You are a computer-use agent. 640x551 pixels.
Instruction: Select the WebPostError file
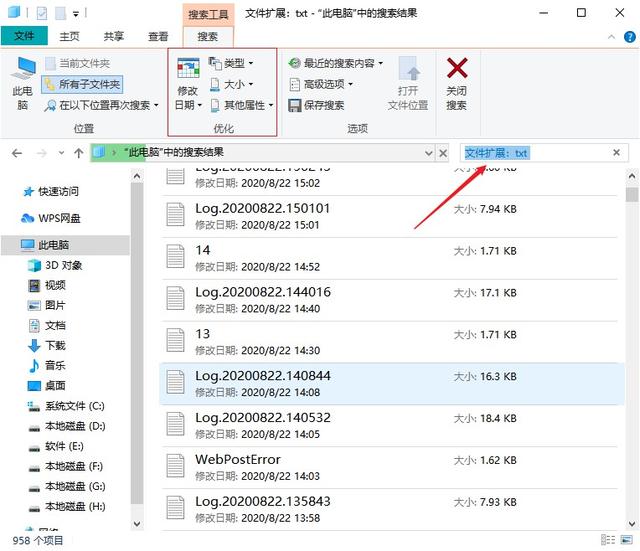[x=391, y=467]
